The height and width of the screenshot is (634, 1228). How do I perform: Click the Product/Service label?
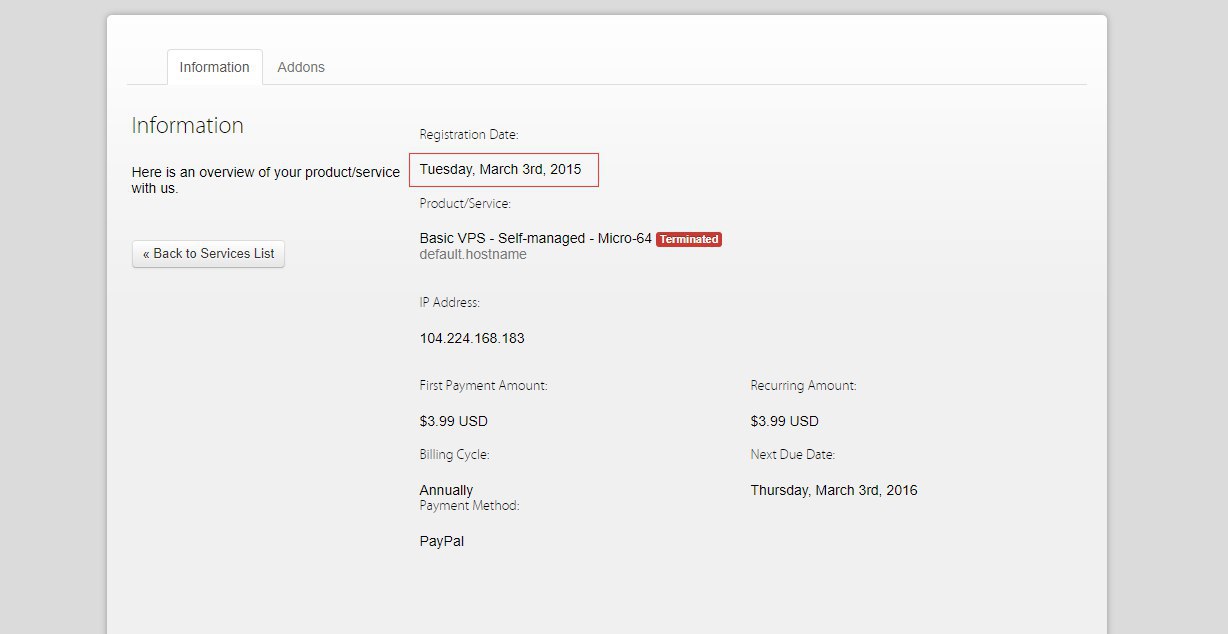tap(465, 204)
